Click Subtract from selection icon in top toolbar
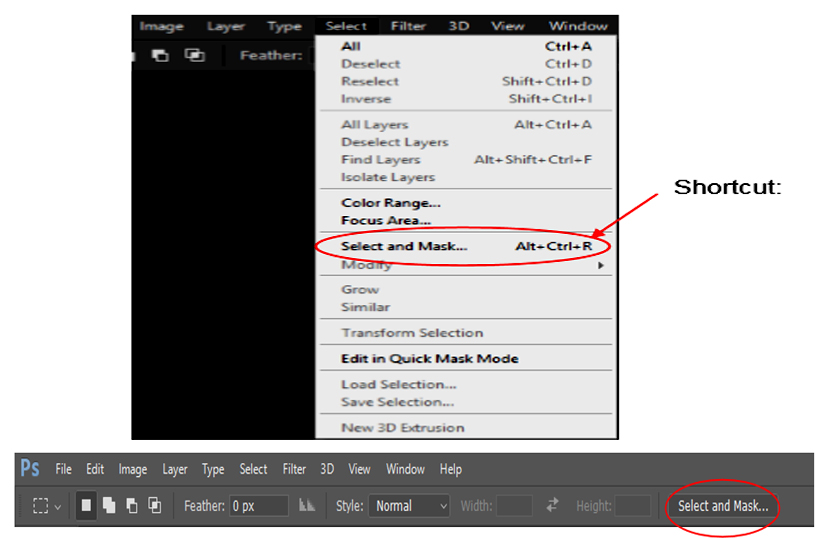The height and width of the screenshot is (538, 840). [x=160, y=55]
